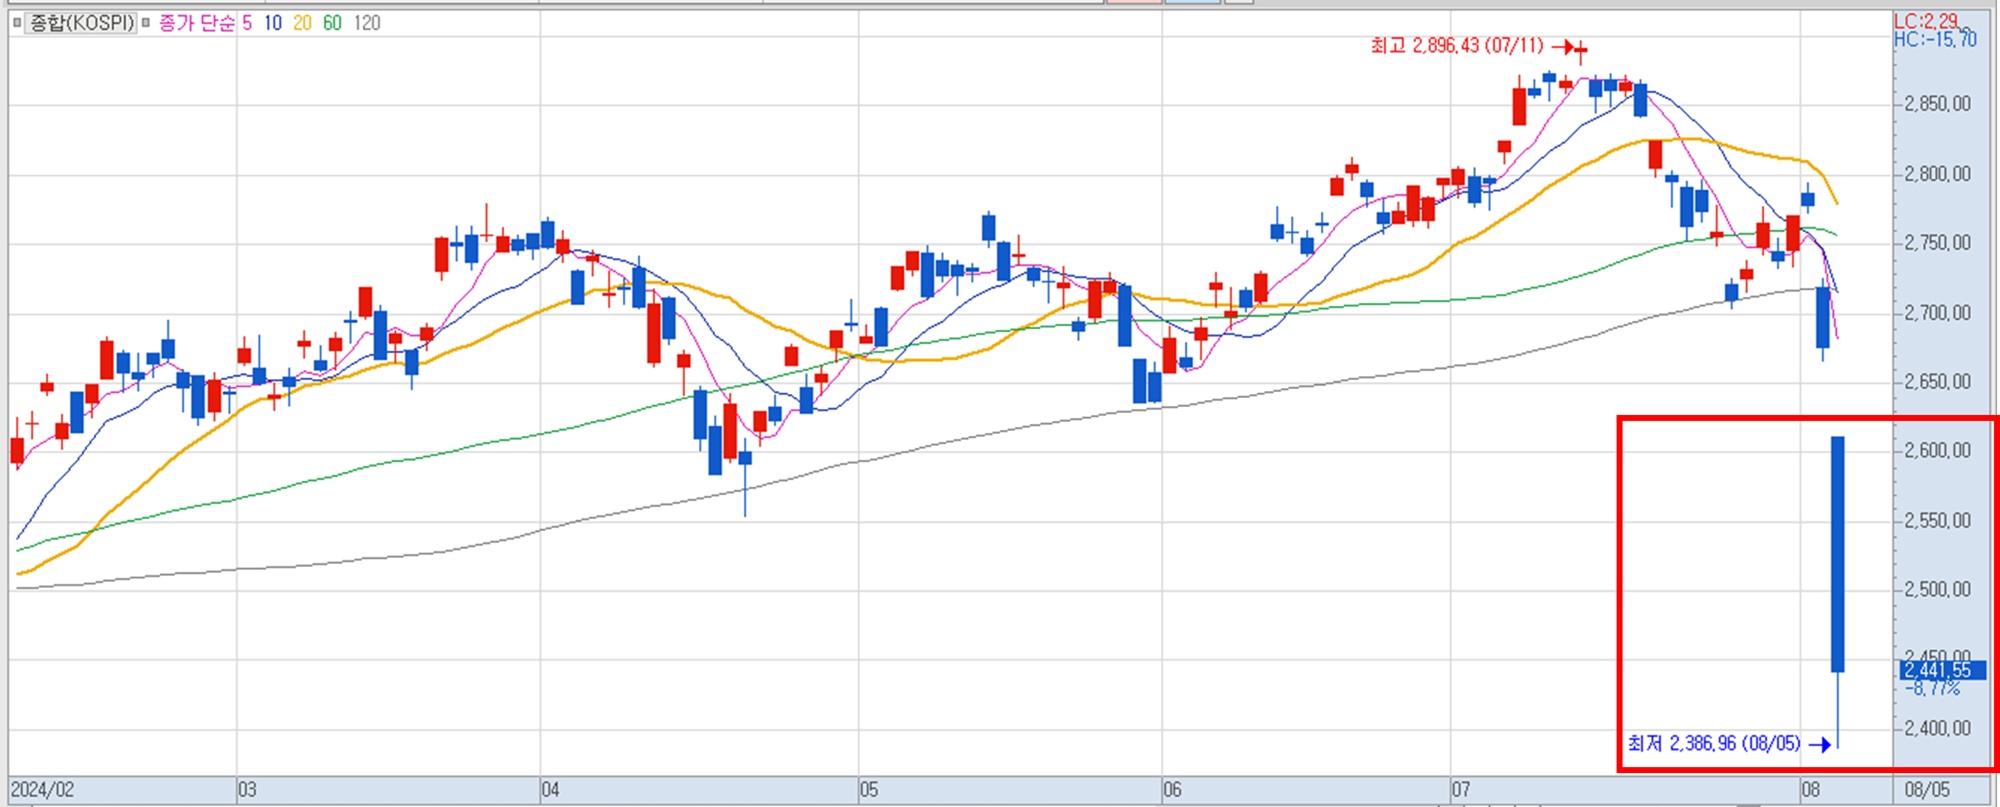Click the 05 month label on date axis
This screenshot has height=807, width=2000.
[869, 790]
